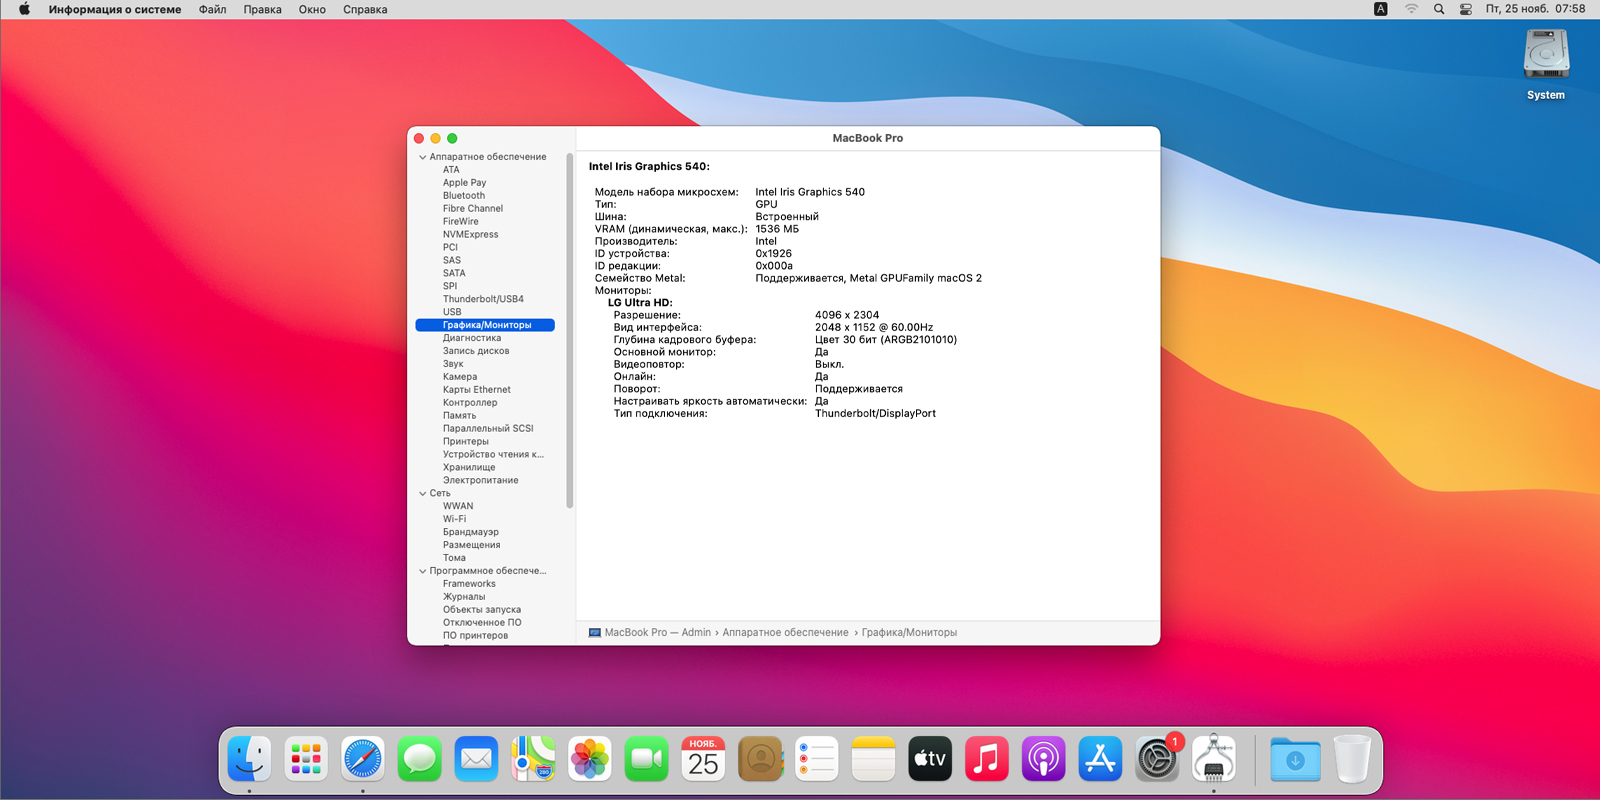Open App Store from the Dock
Viewport: 1600px width, 800px height.
(1100, 760)
